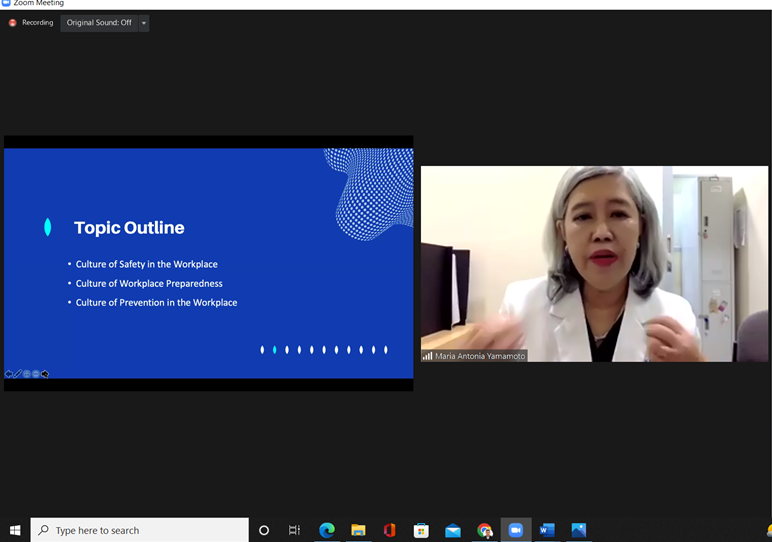Open the Mail app from the taskbar

tap(452, 530)
